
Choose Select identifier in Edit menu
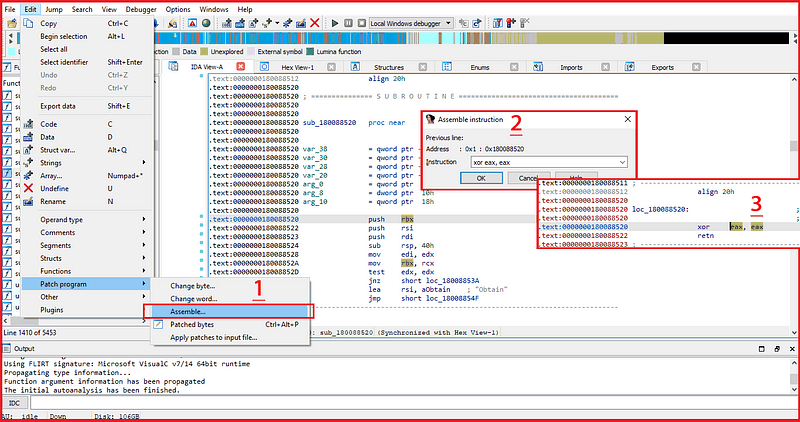[87, 62]
